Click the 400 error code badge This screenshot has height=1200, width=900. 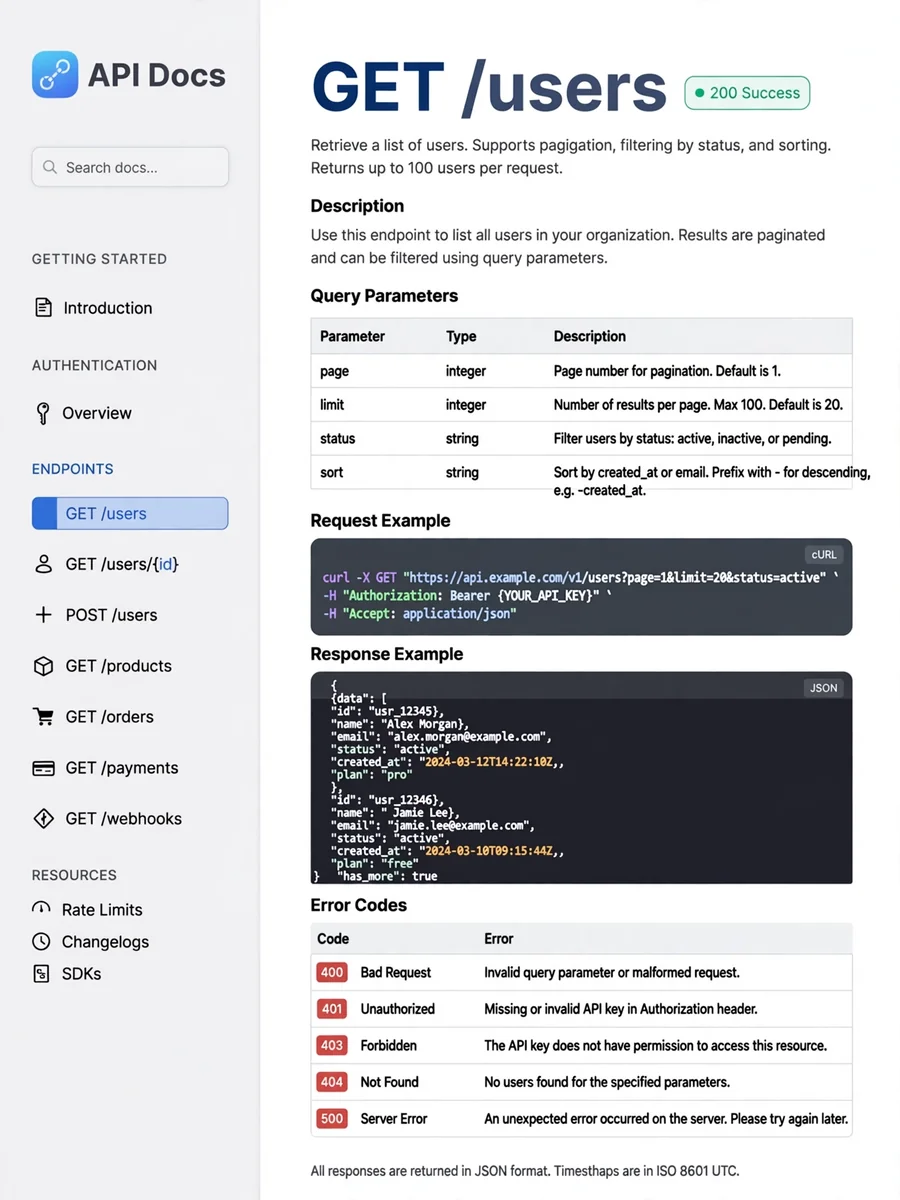click(x=332, y=972)
